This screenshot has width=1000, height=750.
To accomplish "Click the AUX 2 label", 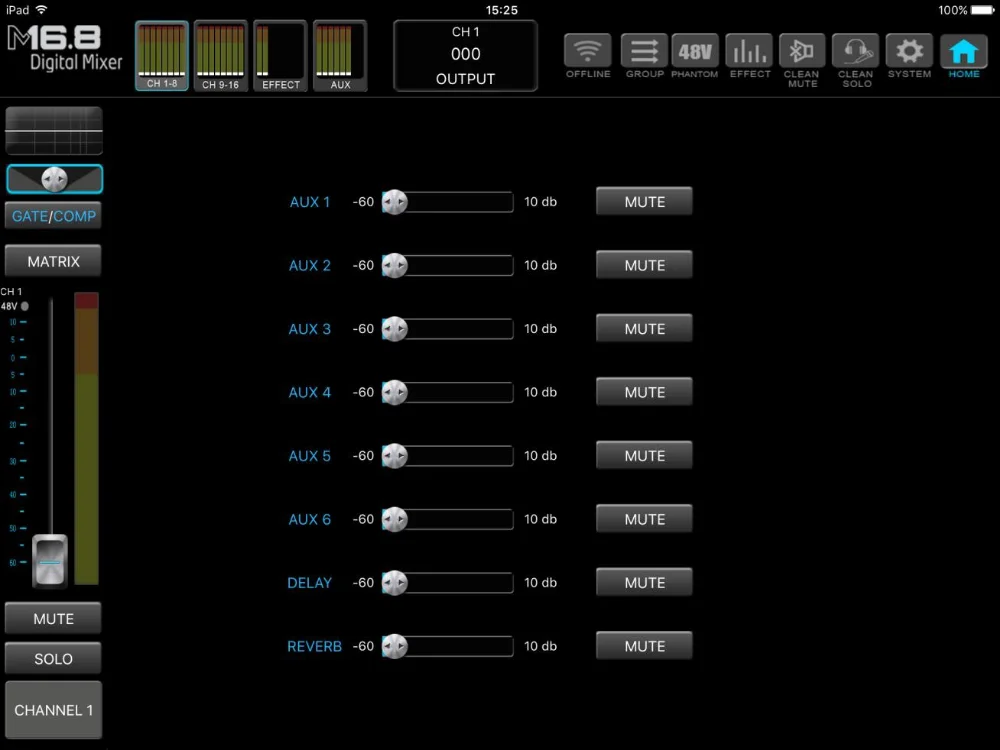I will click(x=310, y=265).
